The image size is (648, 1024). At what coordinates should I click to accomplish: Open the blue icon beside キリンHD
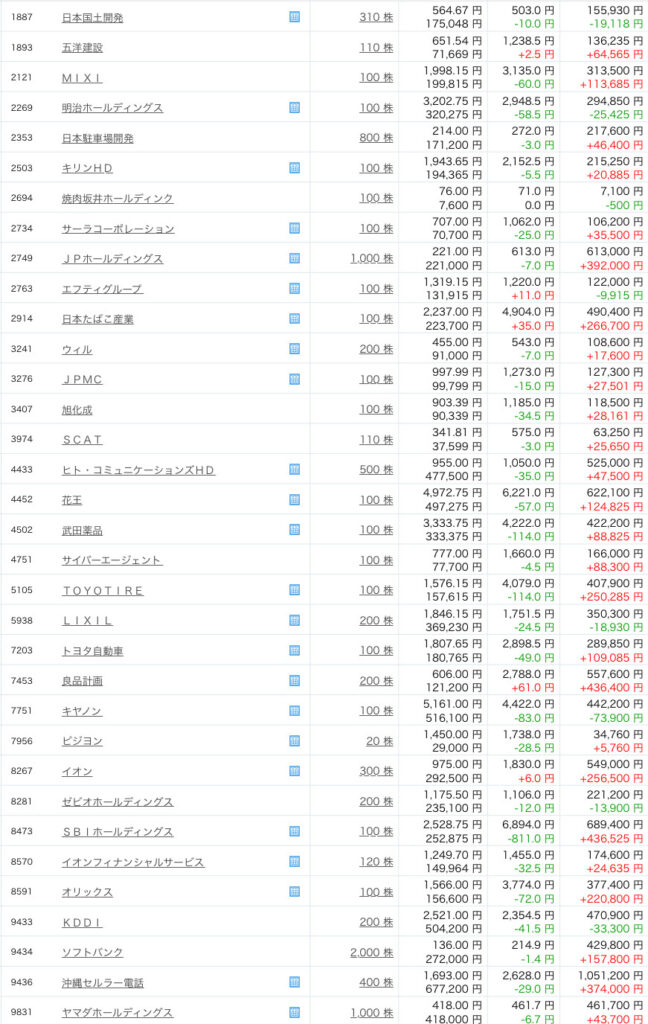[295, 168]
